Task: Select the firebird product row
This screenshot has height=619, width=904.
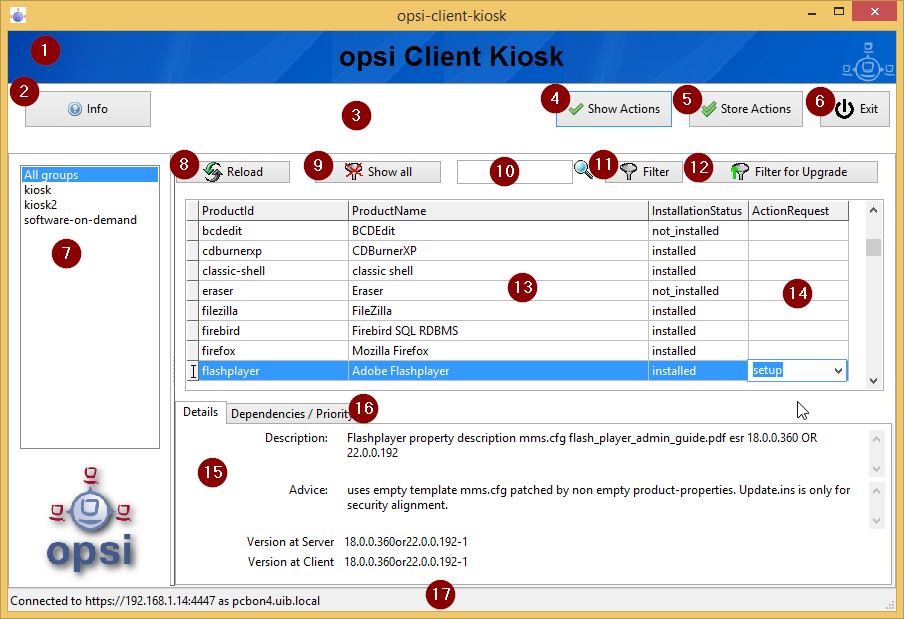Action: point(517,331)
